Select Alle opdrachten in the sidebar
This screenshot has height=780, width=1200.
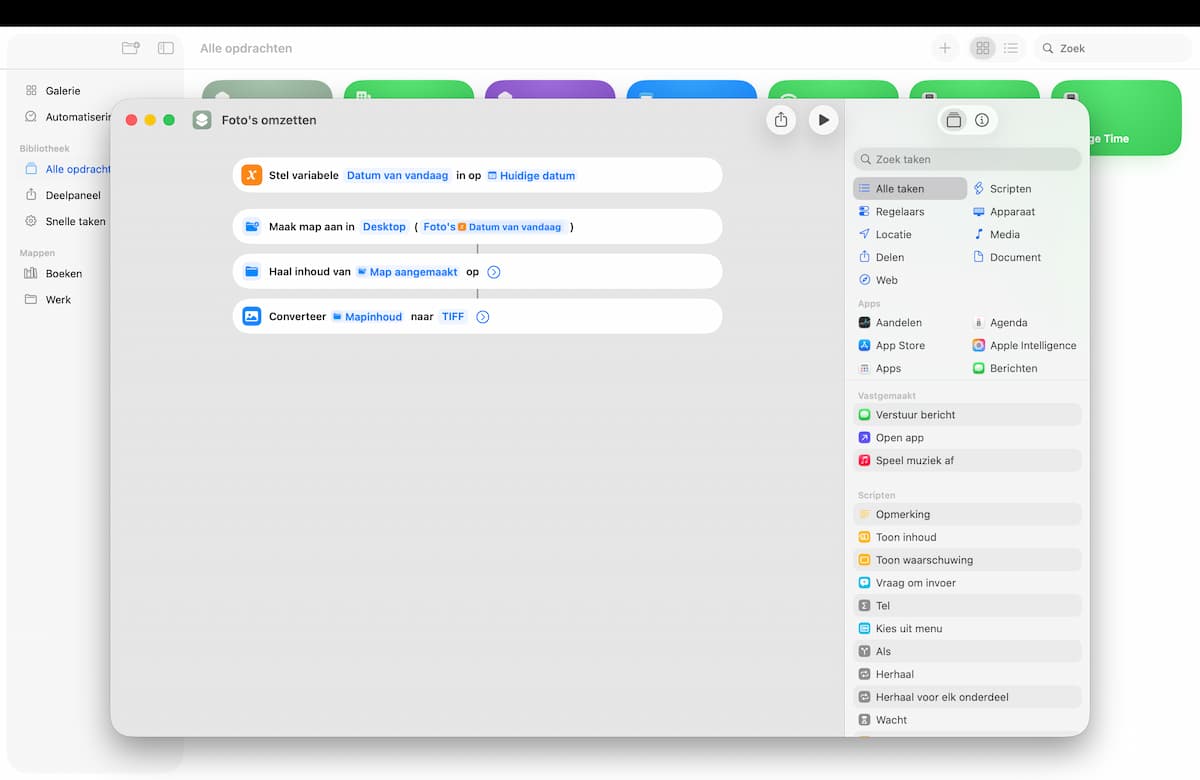(x=78, y=169)
